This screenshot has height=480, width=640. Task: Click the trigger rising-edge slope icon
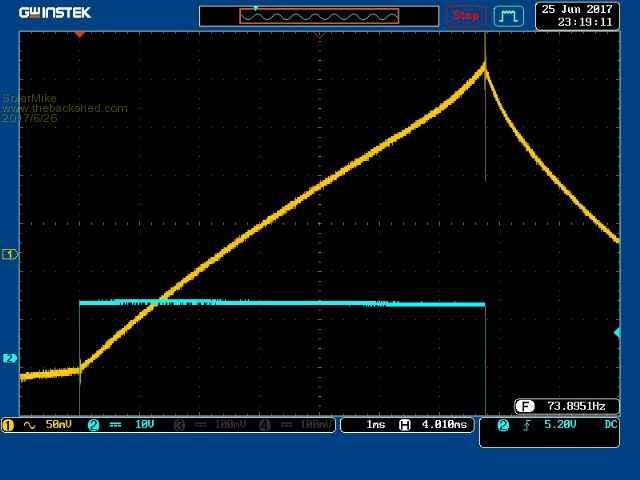tap(526, 425)
